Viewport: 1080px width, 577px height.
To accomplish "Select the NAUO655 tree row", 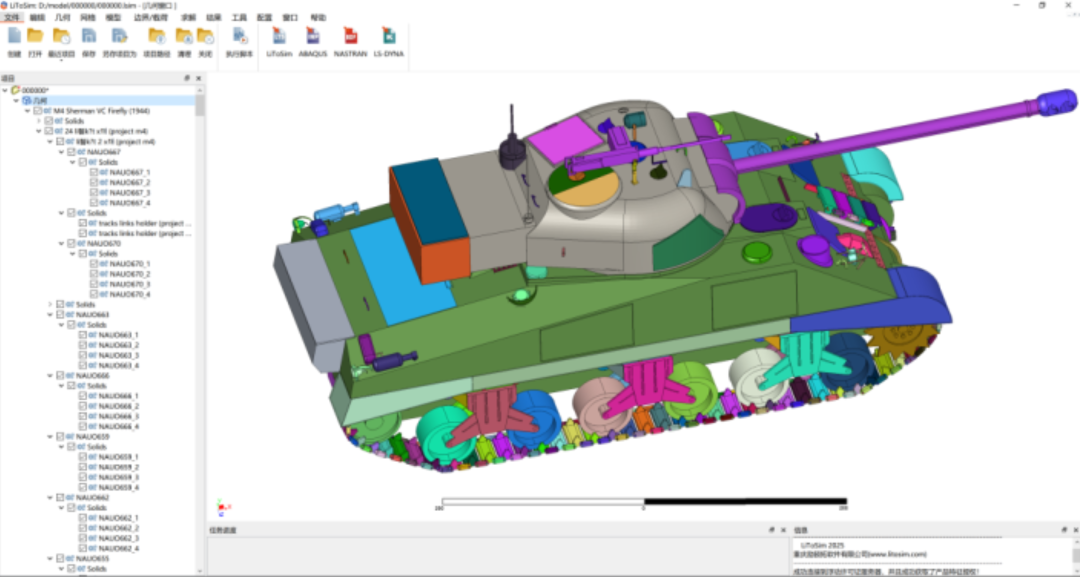I will (83, 558).
